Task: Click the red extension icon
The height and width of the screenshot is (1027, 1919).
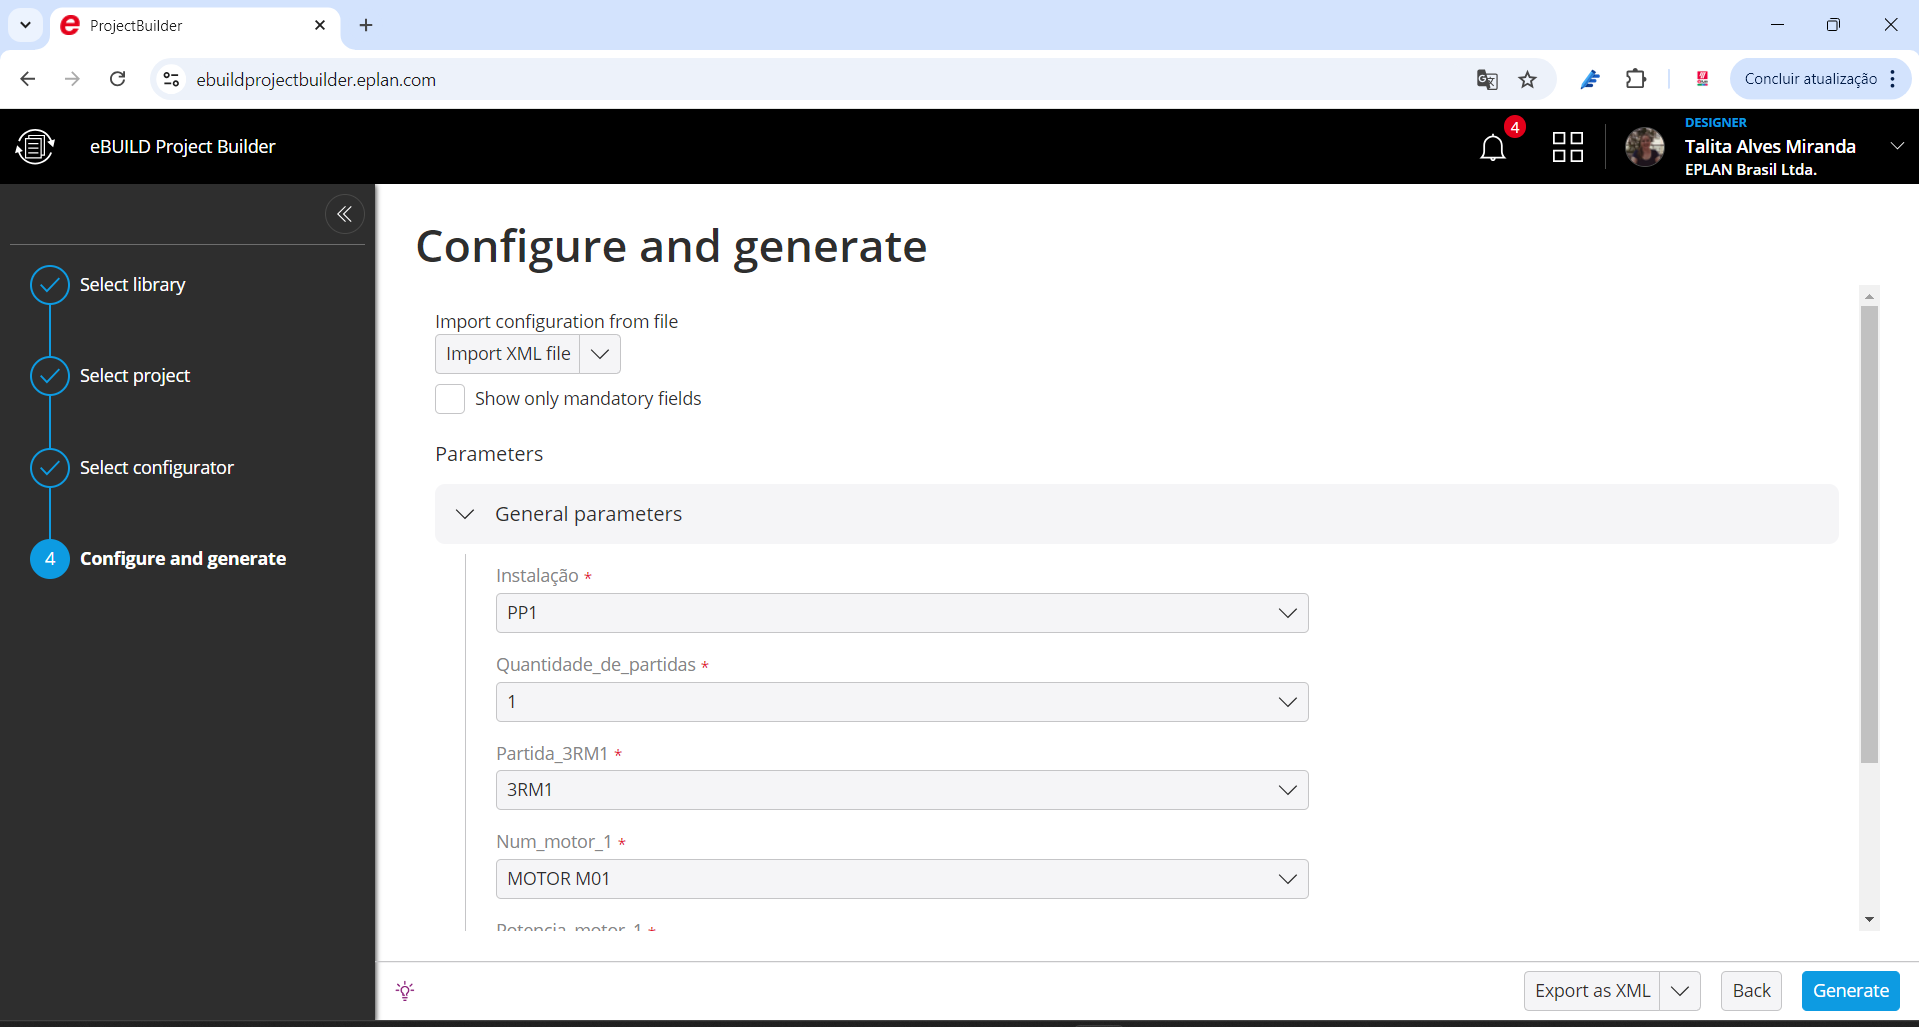Action: pos(1702,79)
